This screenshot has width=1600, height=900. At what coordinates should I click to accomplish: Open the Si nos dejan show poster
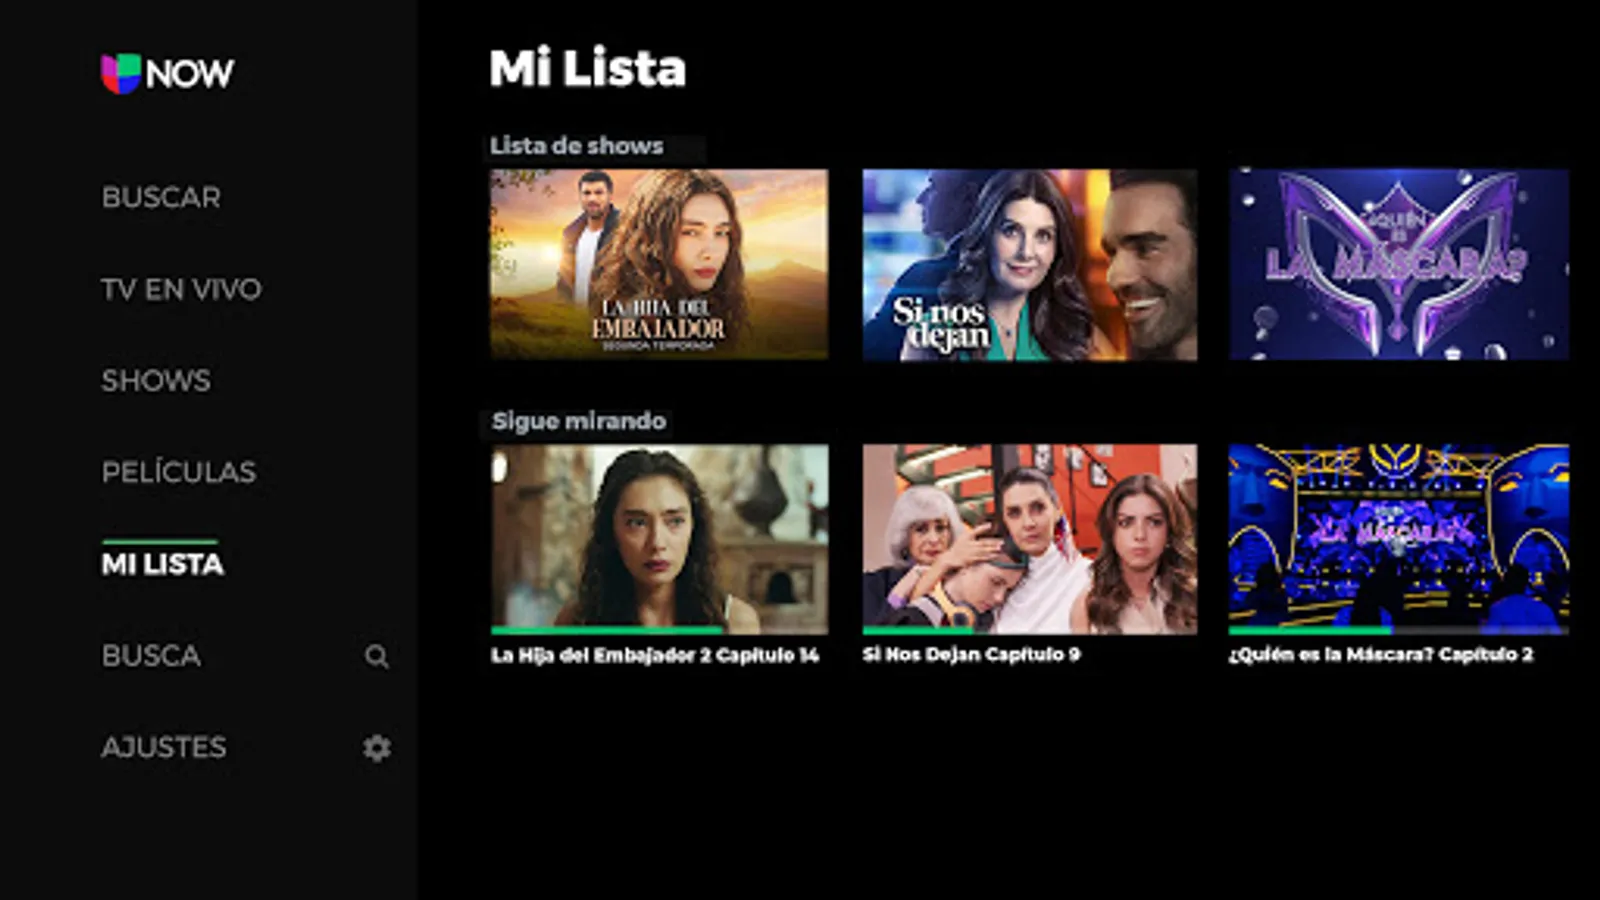[1030, 264]
